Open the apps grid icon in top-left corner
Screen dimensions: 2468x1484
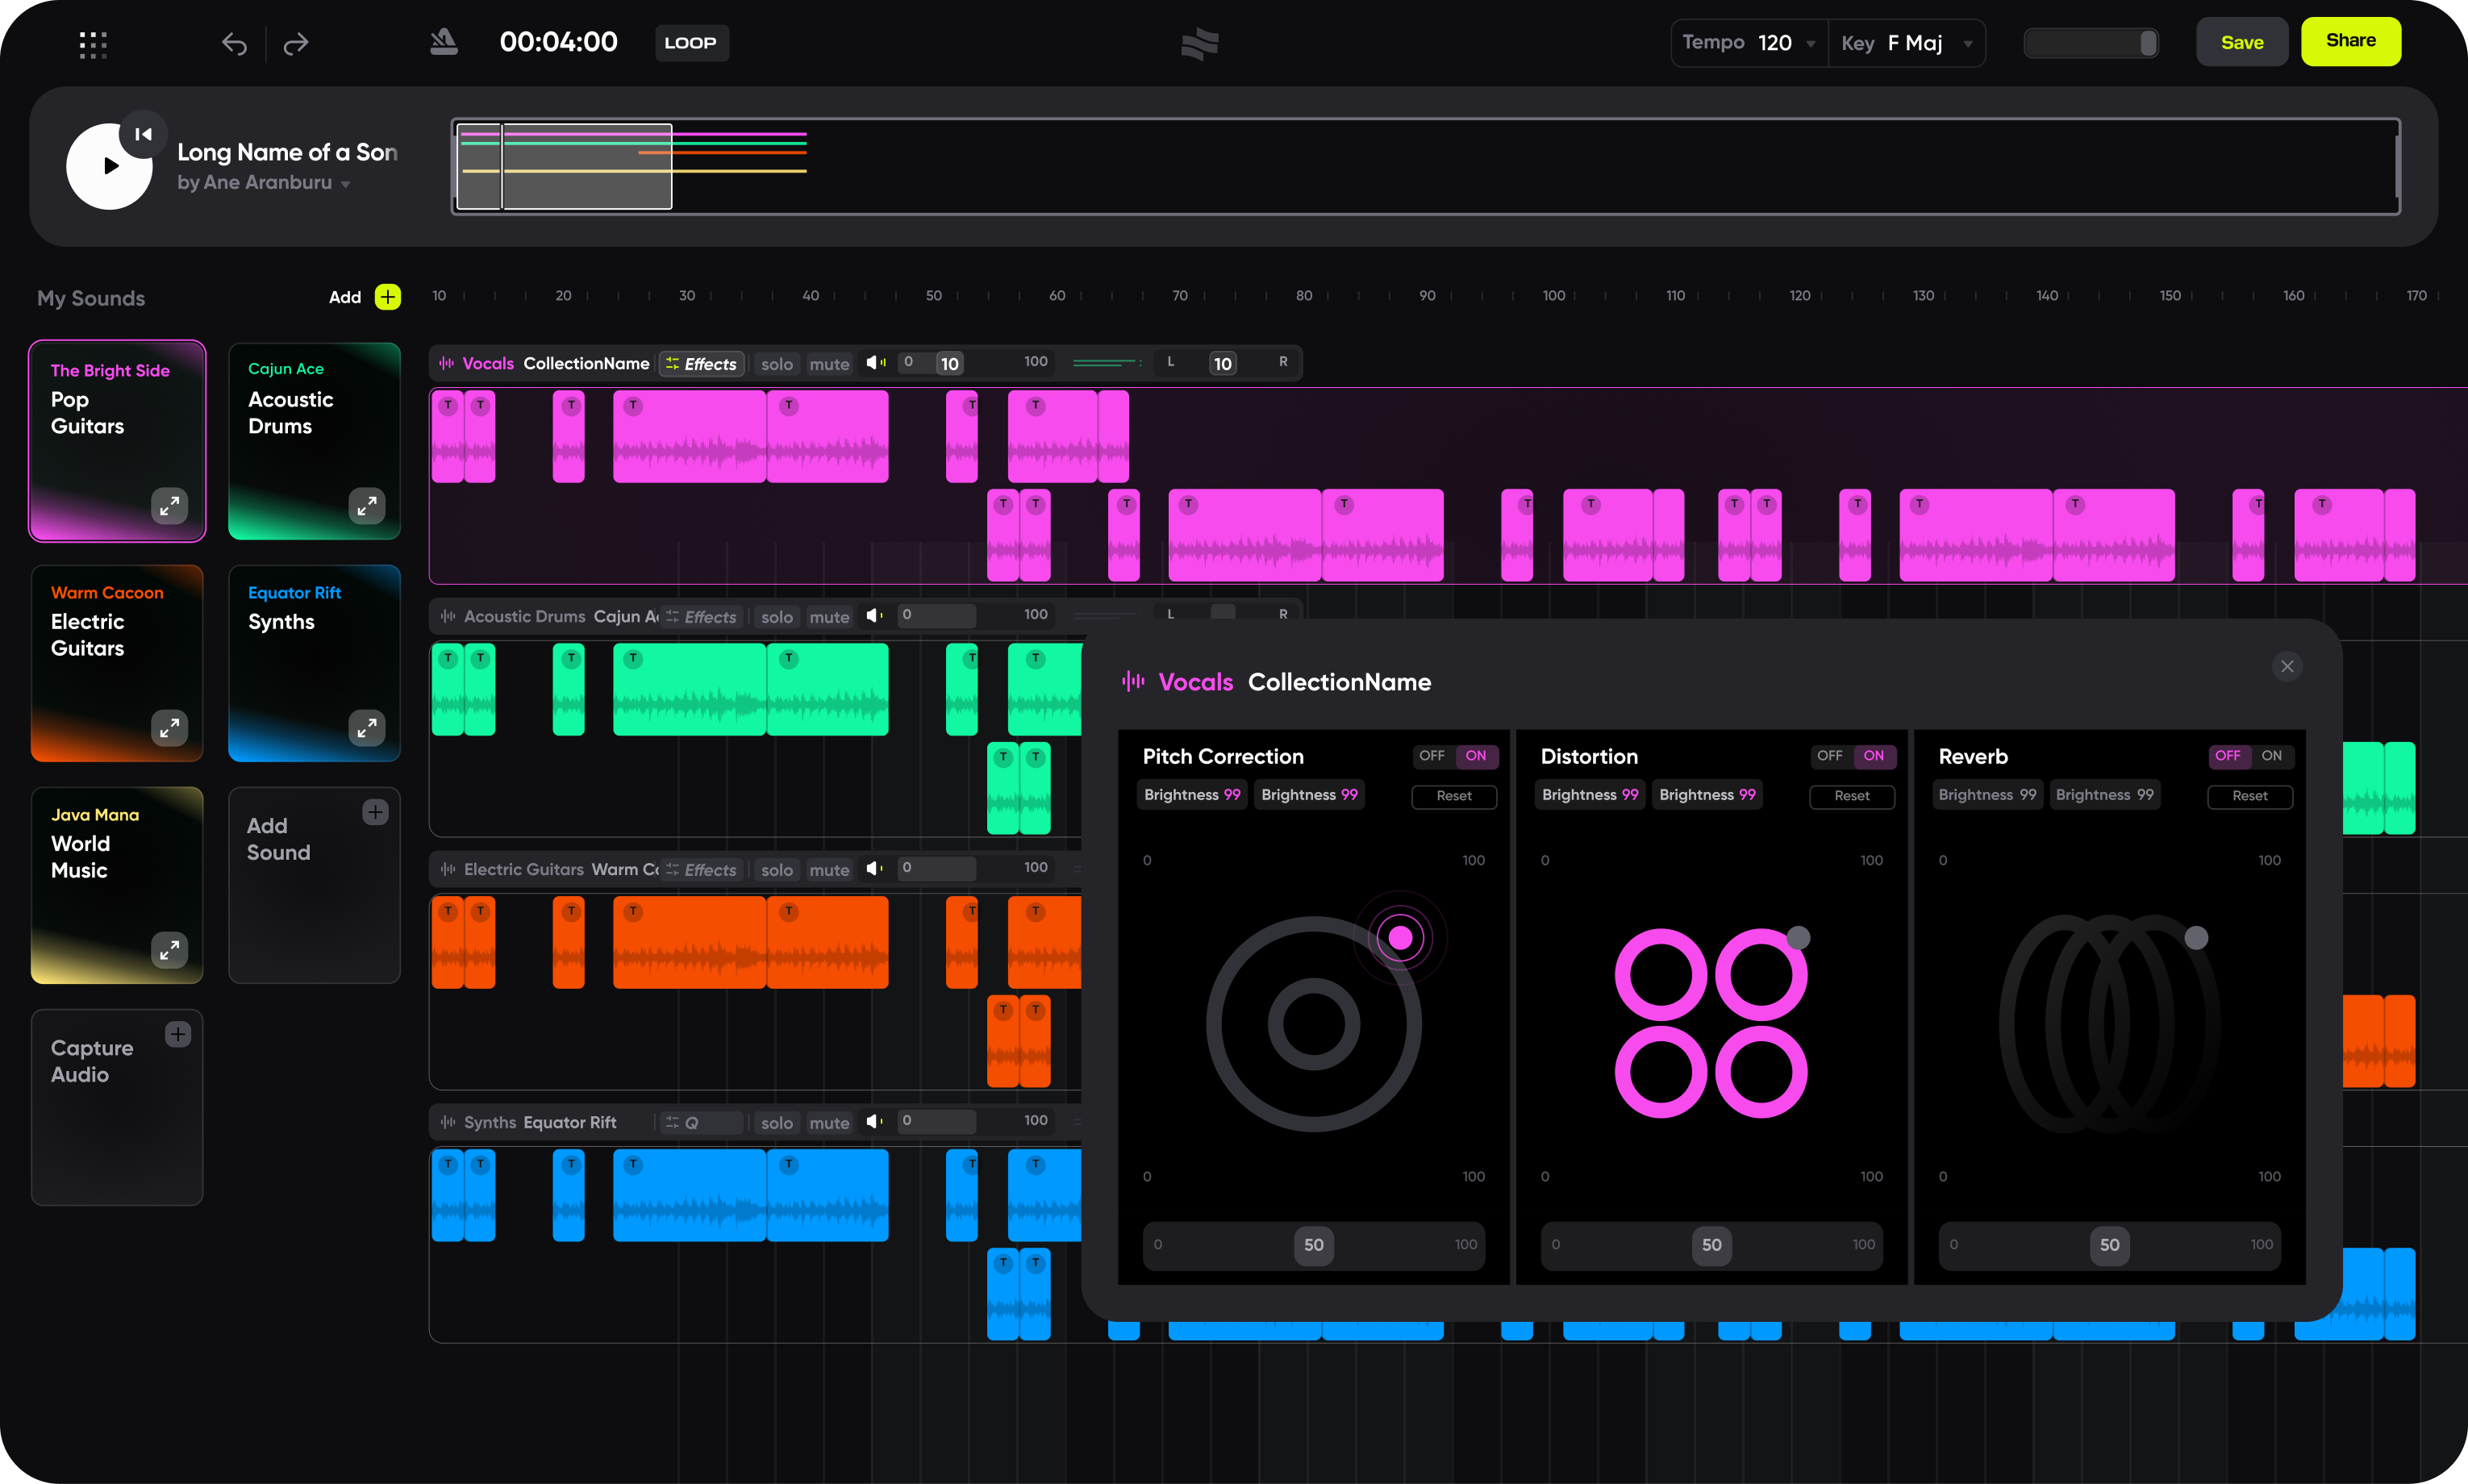click(x=92, y=44)
